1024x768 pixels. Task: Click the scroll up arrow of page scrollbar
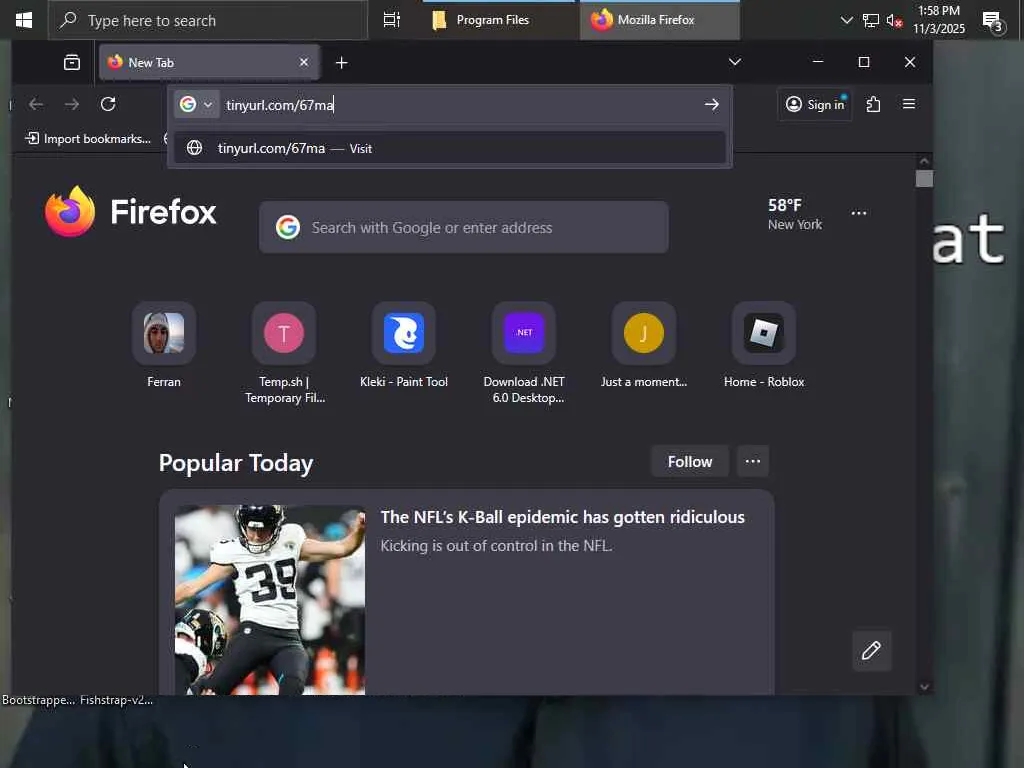tap(923, 161)
